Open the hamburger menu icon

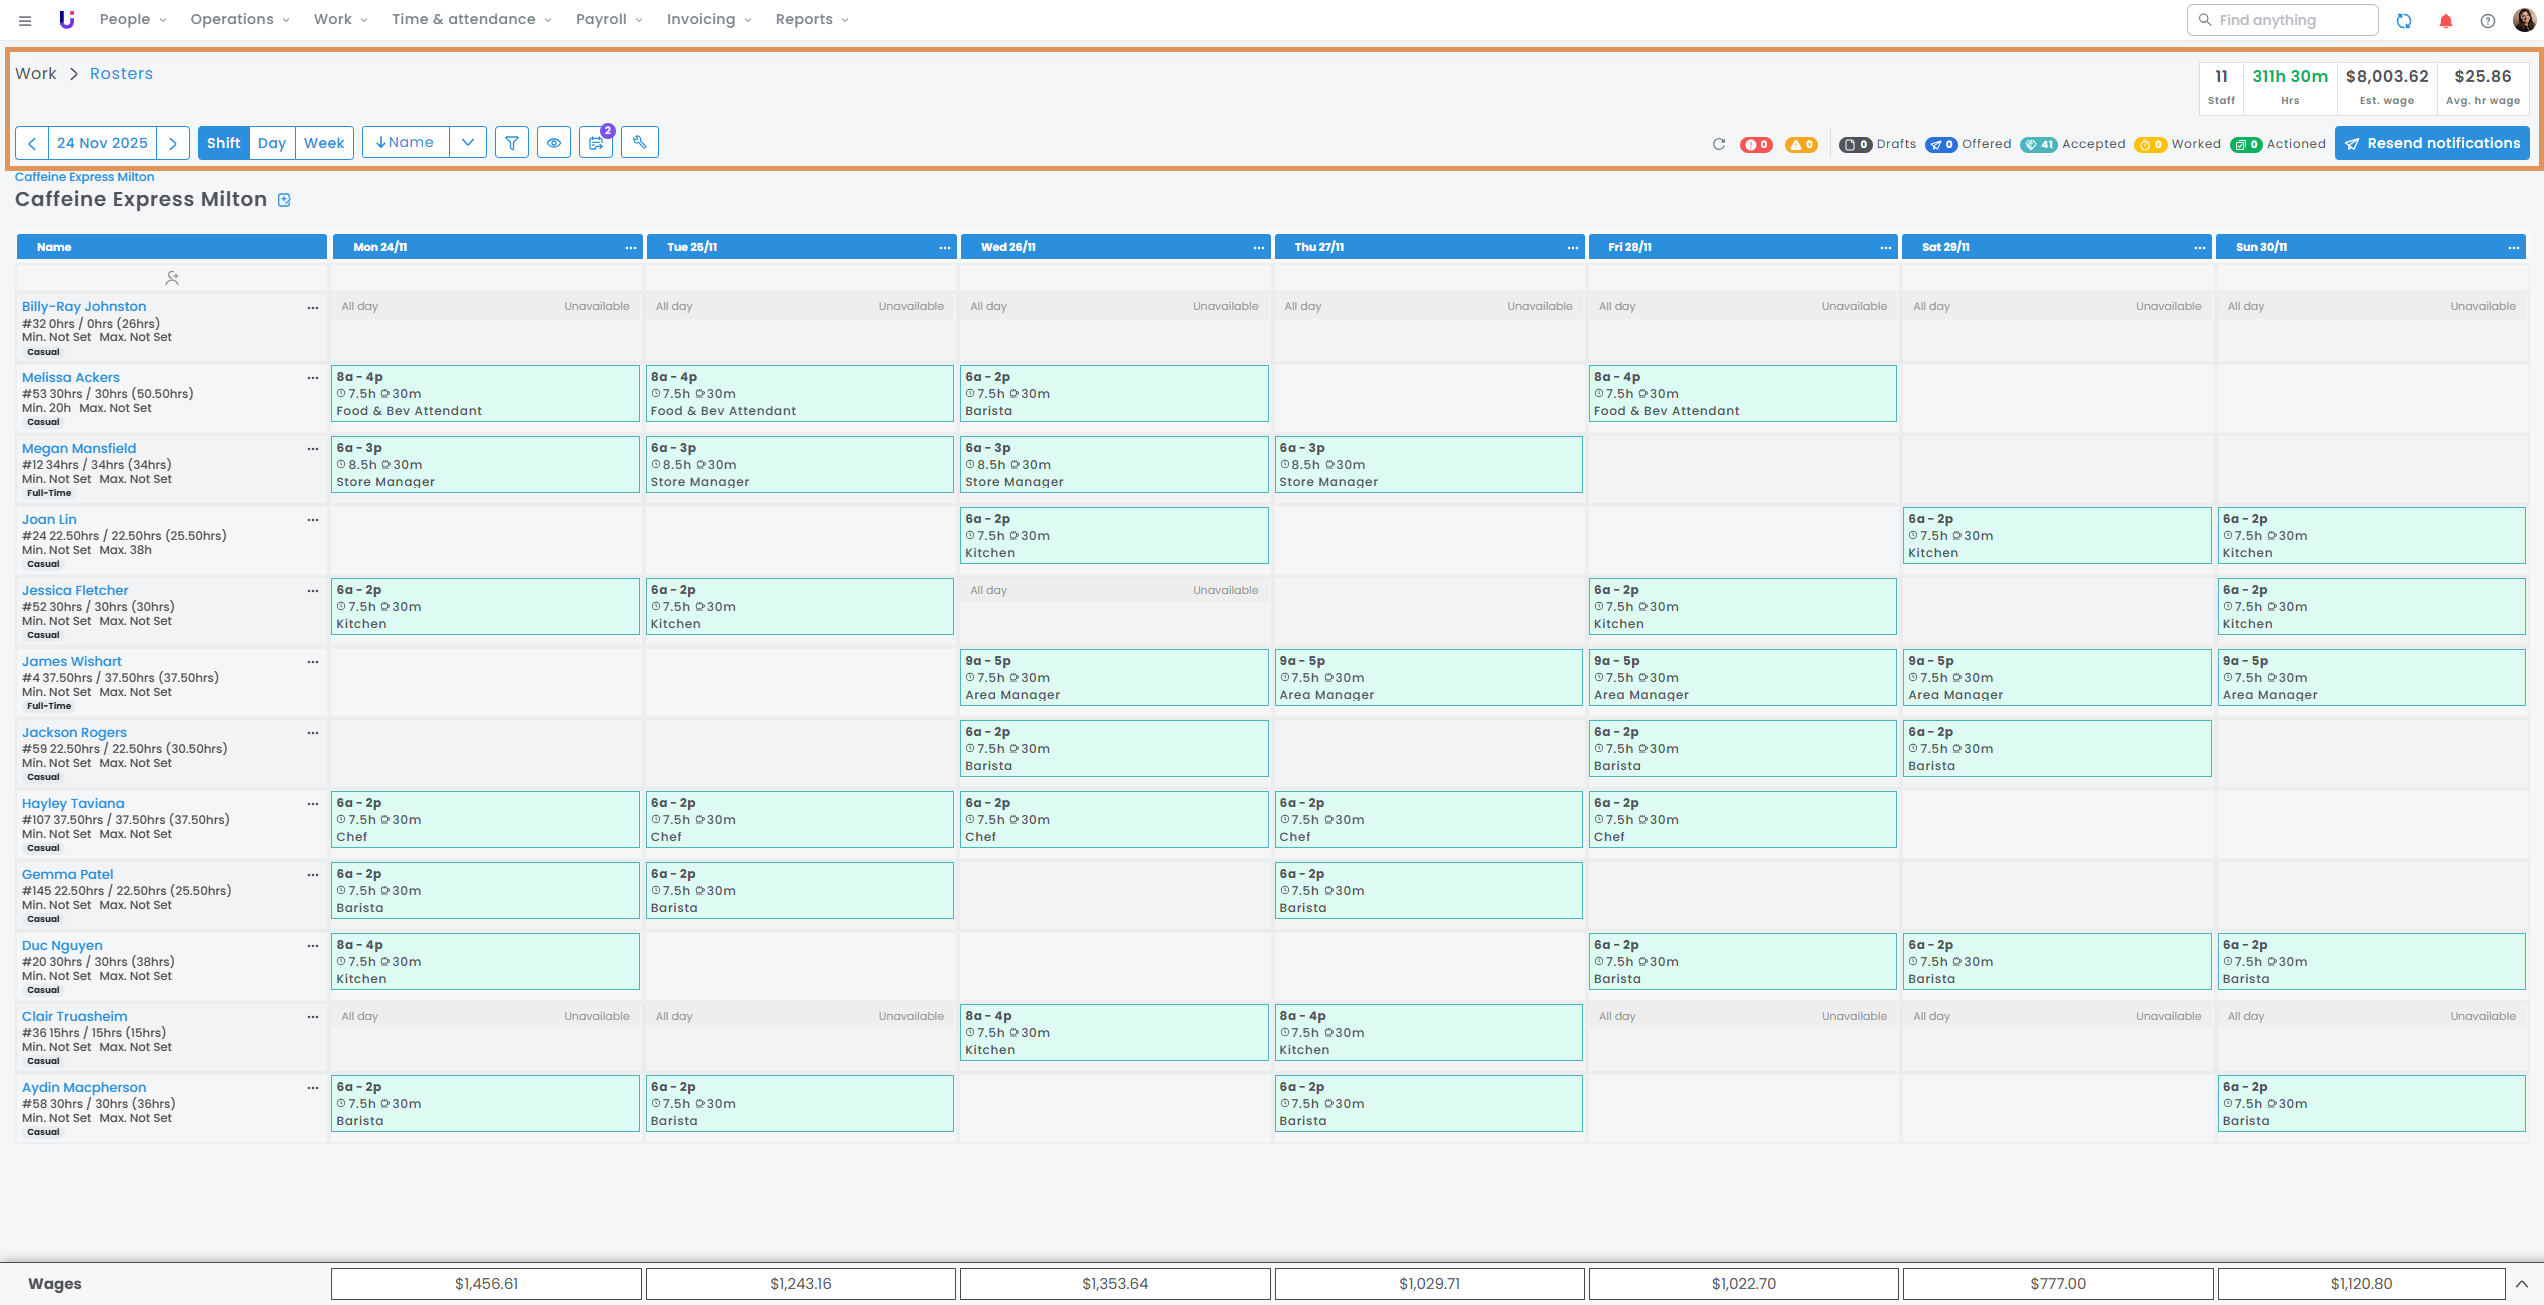pyautogui.click(x=25, y=20)
